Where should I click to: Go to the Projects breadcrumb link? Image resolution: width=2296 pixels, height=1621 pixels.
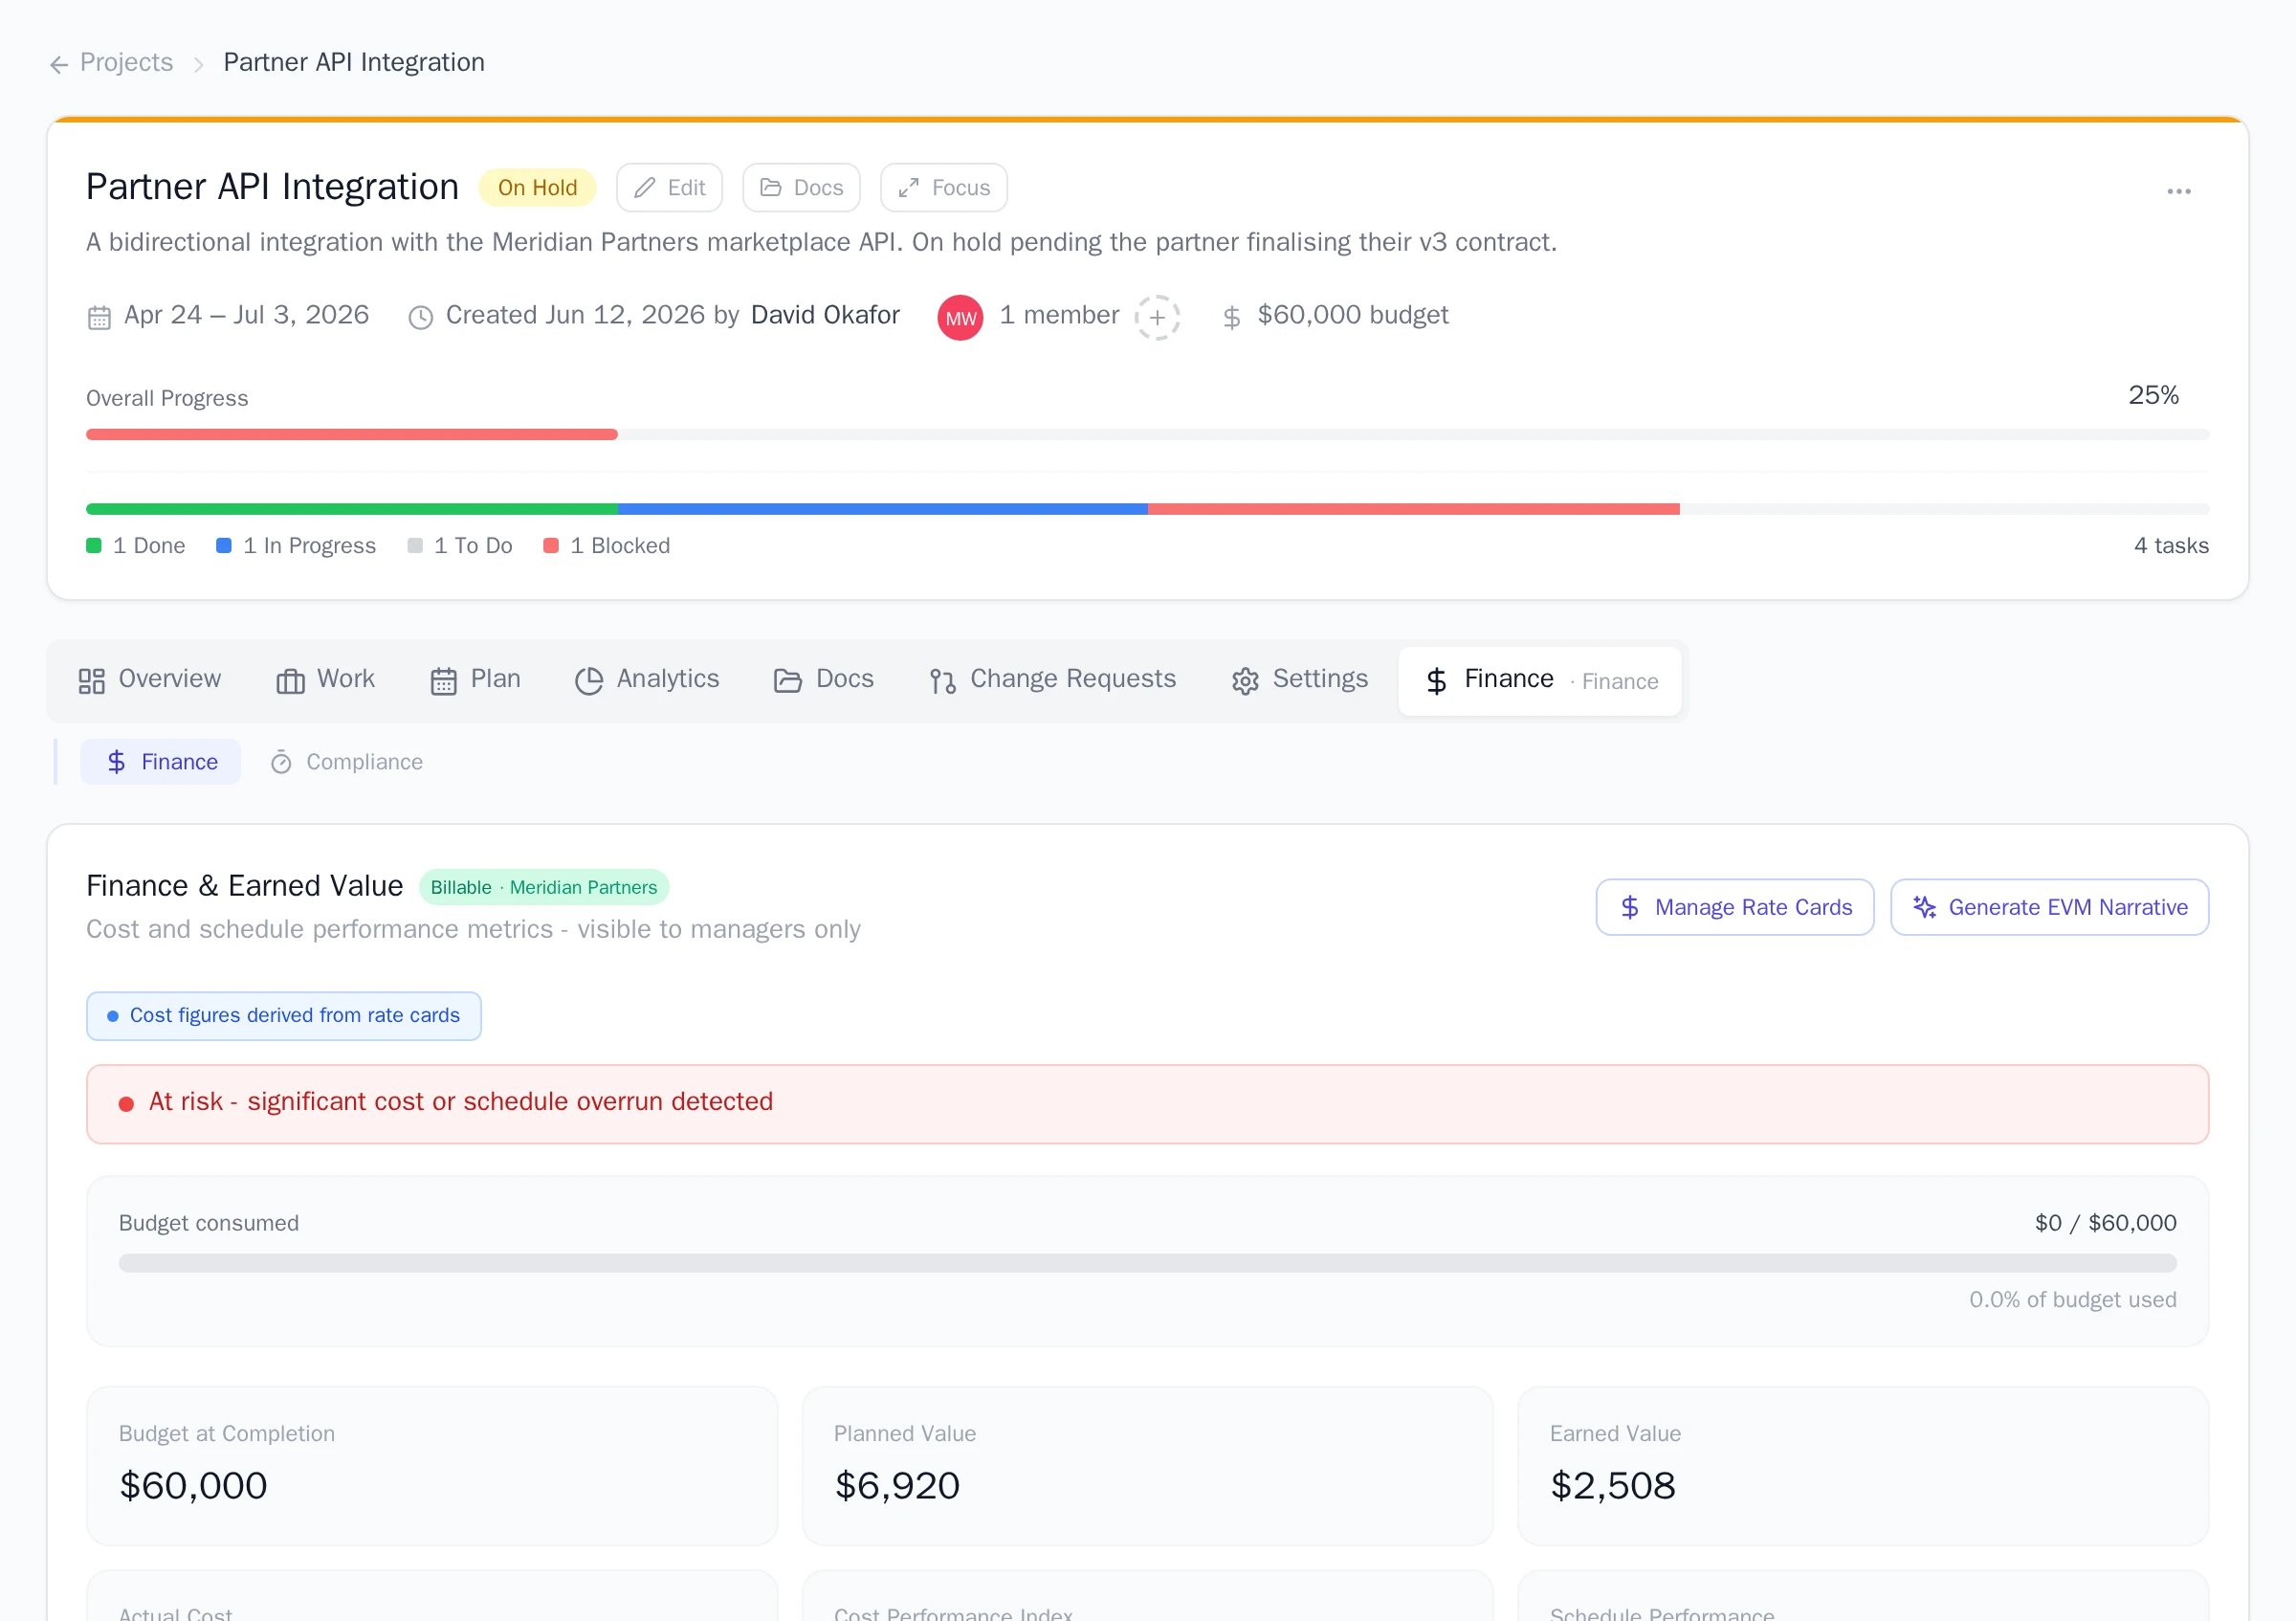coord(126,62)
